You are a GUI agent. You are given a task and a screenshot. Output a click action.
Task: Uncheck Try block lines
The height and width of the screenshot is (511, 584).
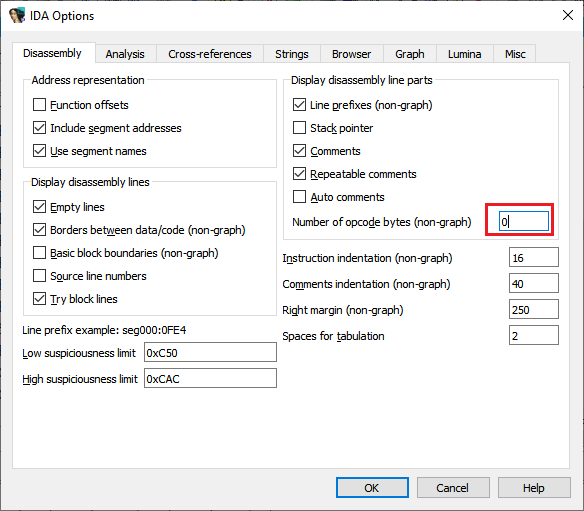click(39, 299)
